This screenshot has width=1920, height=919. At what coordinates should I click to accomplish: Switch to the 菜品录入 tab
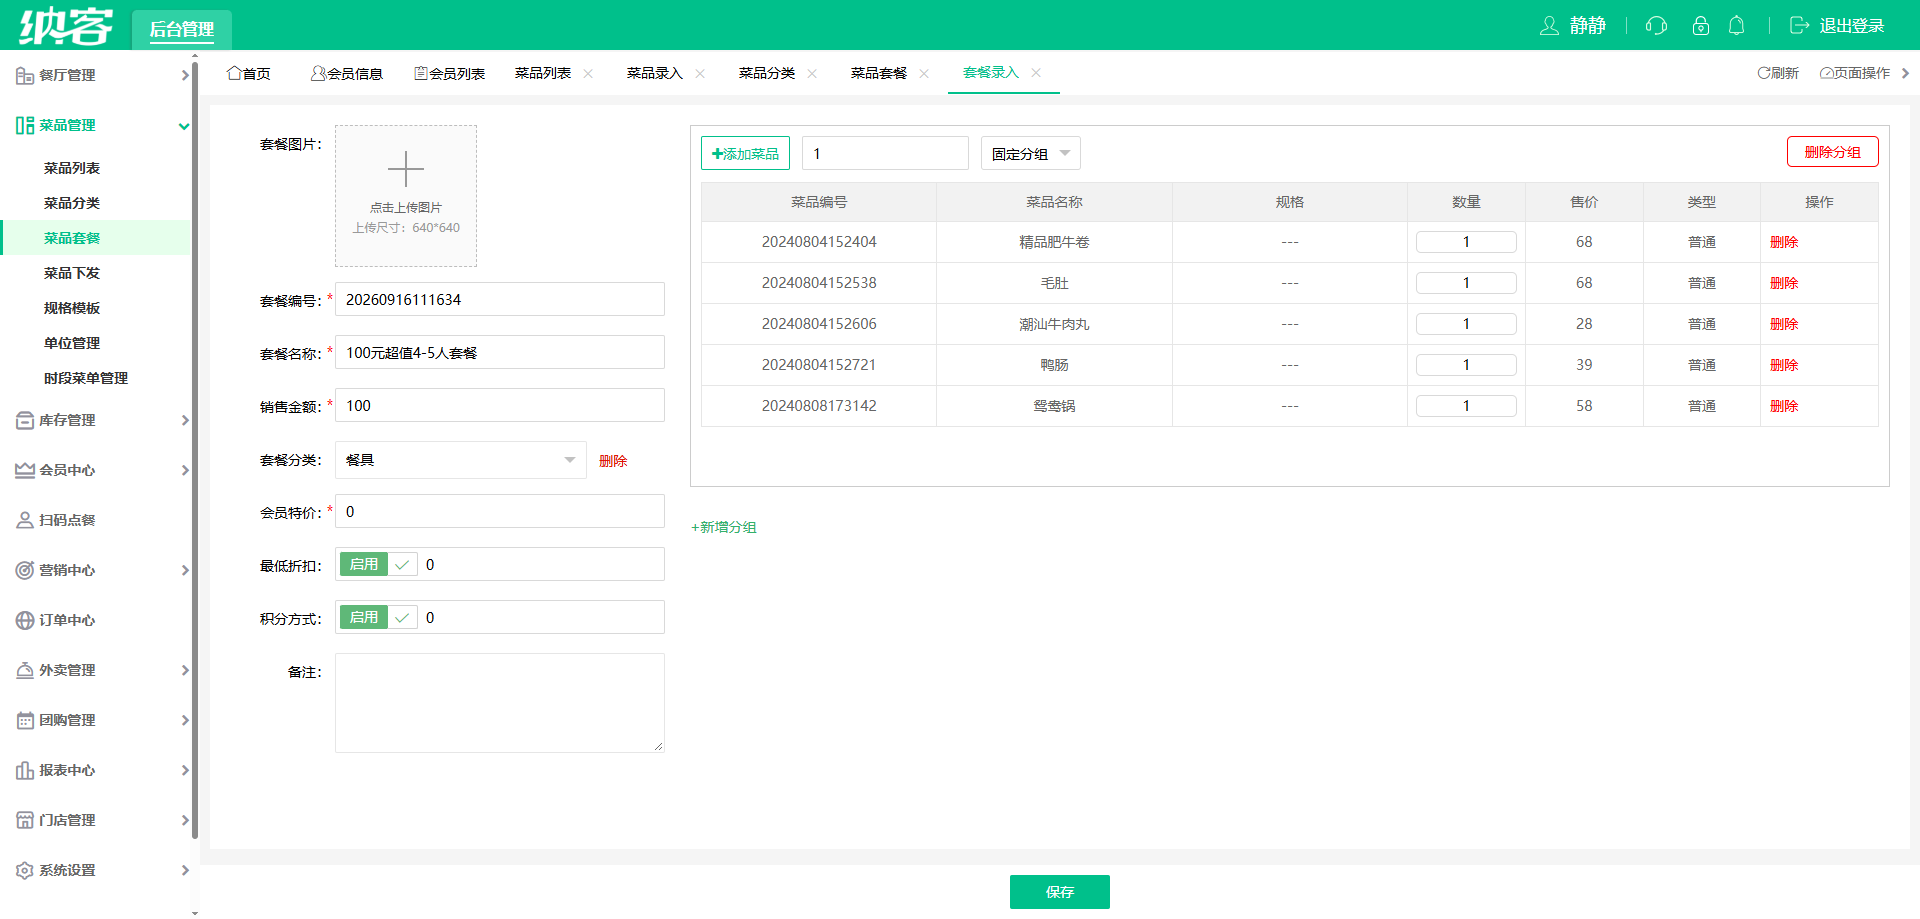(655, 73)
